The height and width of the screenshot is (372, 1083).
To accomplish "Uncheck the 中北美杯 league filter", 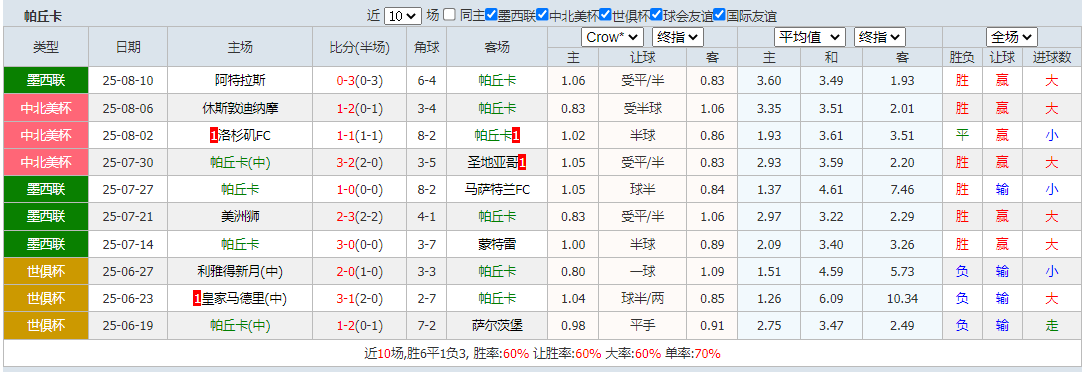I will pyautogui.click(x=542, y=14).
